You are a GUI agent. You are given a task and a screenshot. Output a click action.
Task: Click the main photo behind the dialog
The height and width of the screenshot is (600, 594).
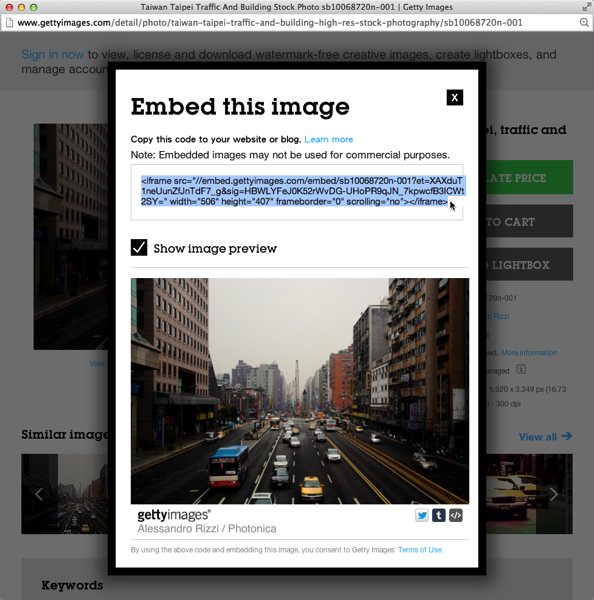(70, 236)
